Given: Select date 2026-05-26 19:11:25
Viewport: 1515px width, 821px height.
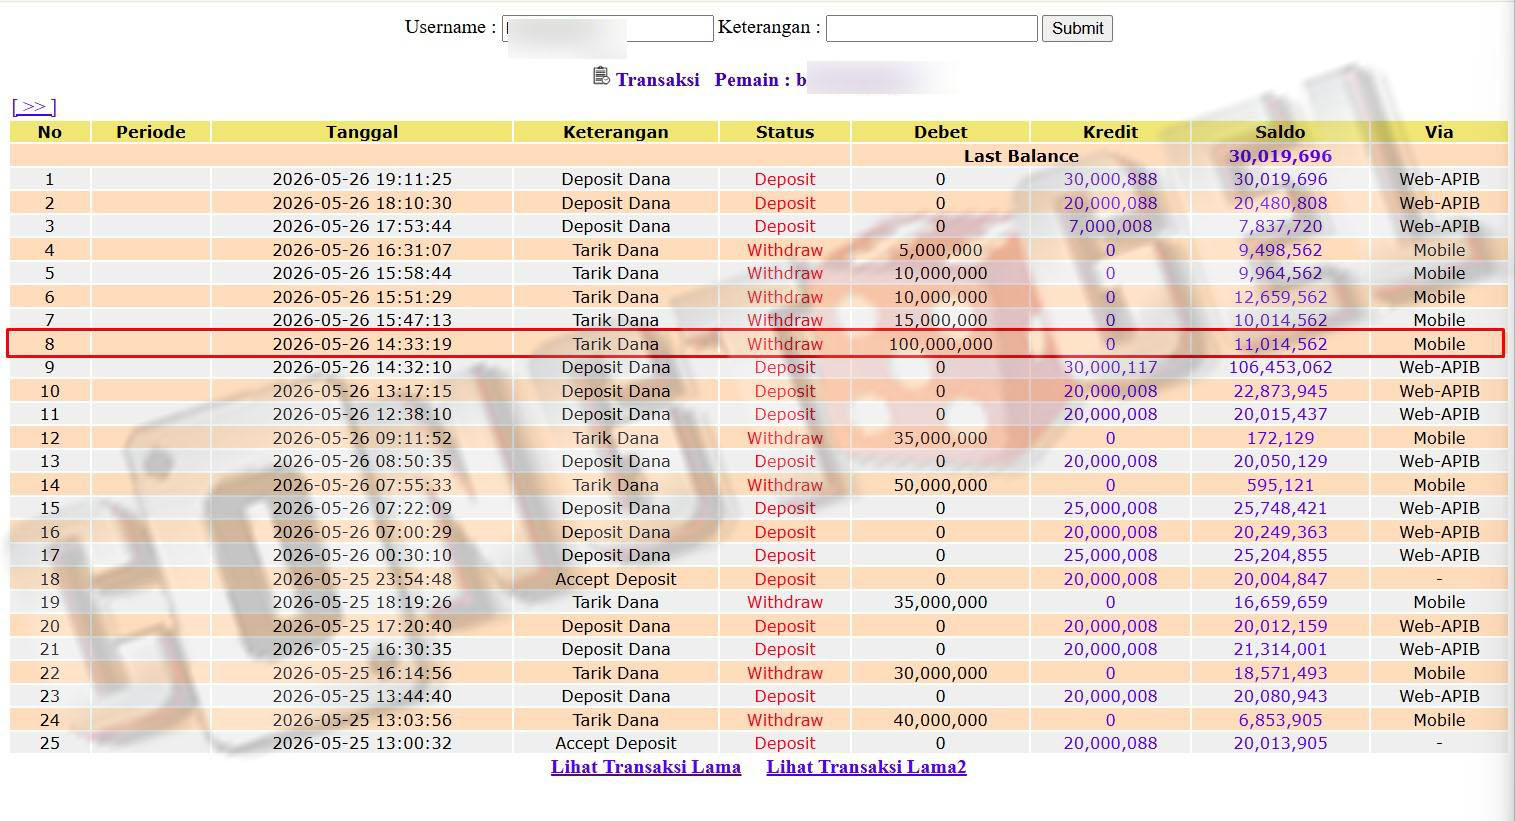Looking at the screenshot, I should click(x=362, y=180).
